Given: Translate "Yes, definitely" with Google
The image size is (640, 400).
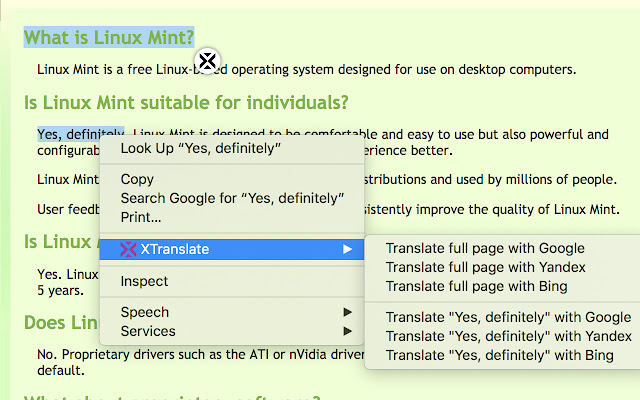Looking at the screenshot, I should click(508, 317).
